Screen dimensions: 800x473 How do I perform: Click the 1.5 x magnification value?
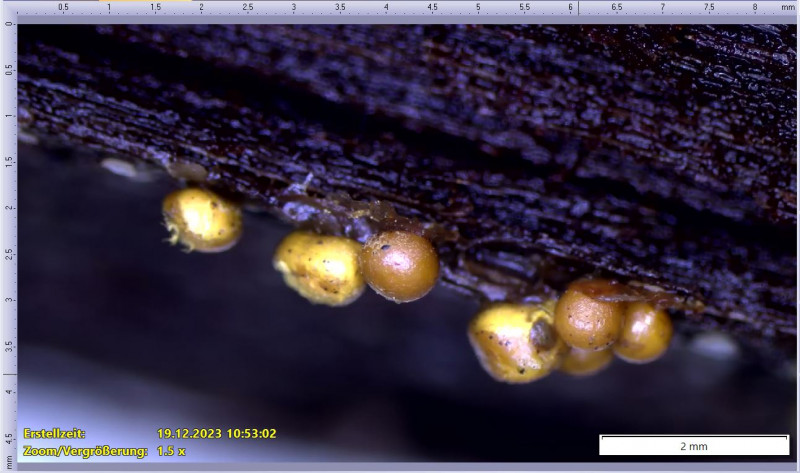[171, 451]
